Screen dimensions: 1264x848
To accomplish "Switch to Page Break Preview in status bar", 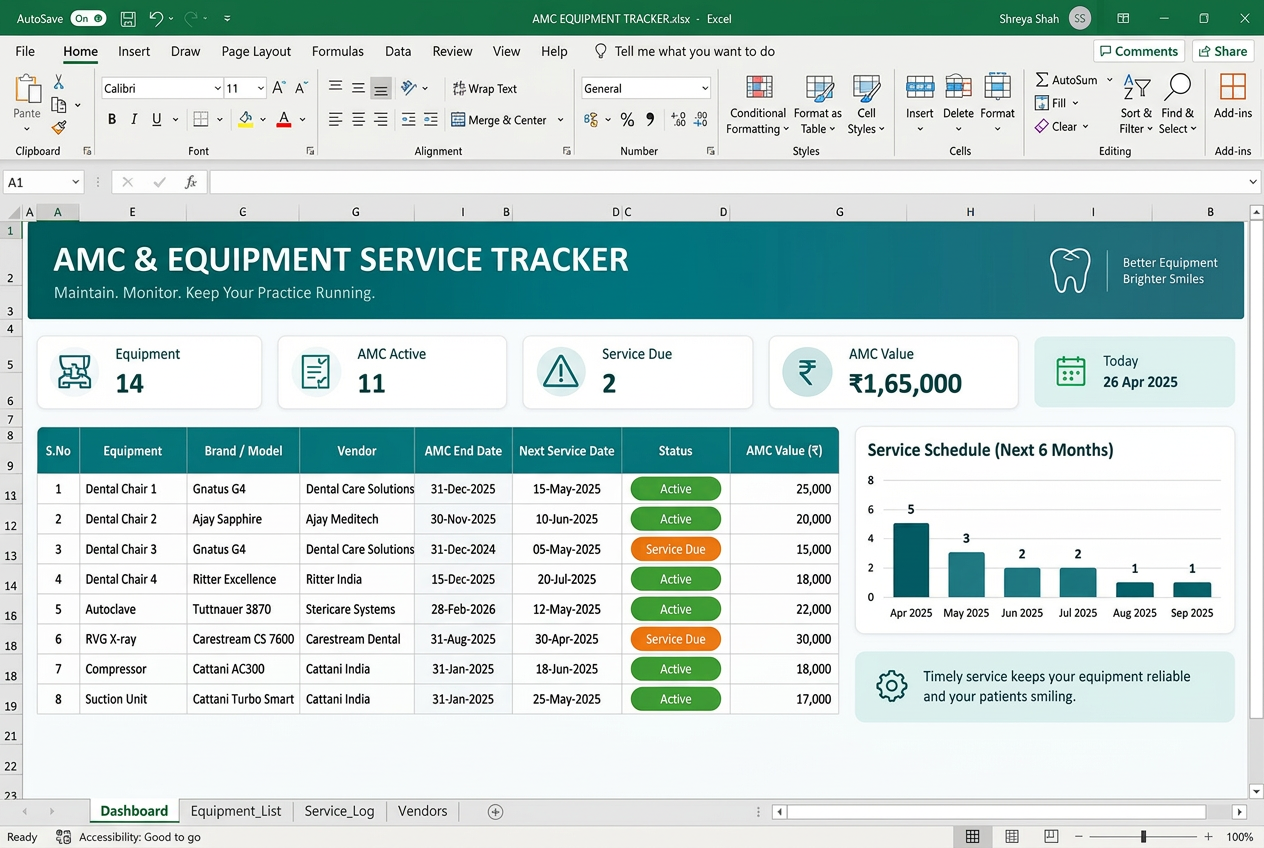I will pyautogui.click(x=1051, y=836).
